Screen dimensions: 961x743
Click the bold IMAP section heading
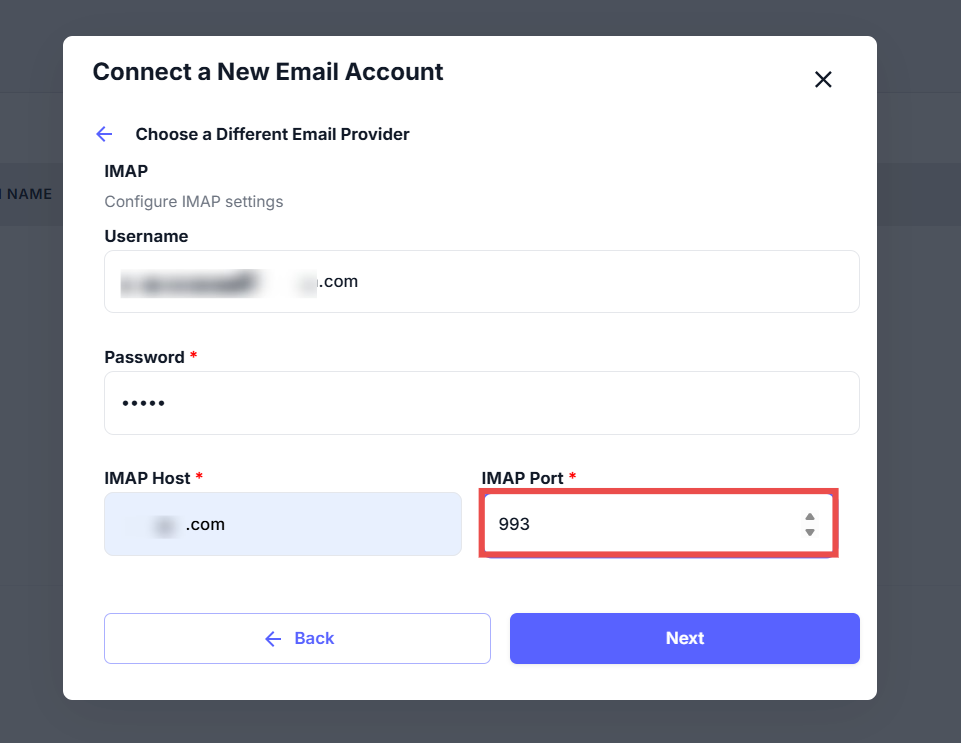coord(126,171)
